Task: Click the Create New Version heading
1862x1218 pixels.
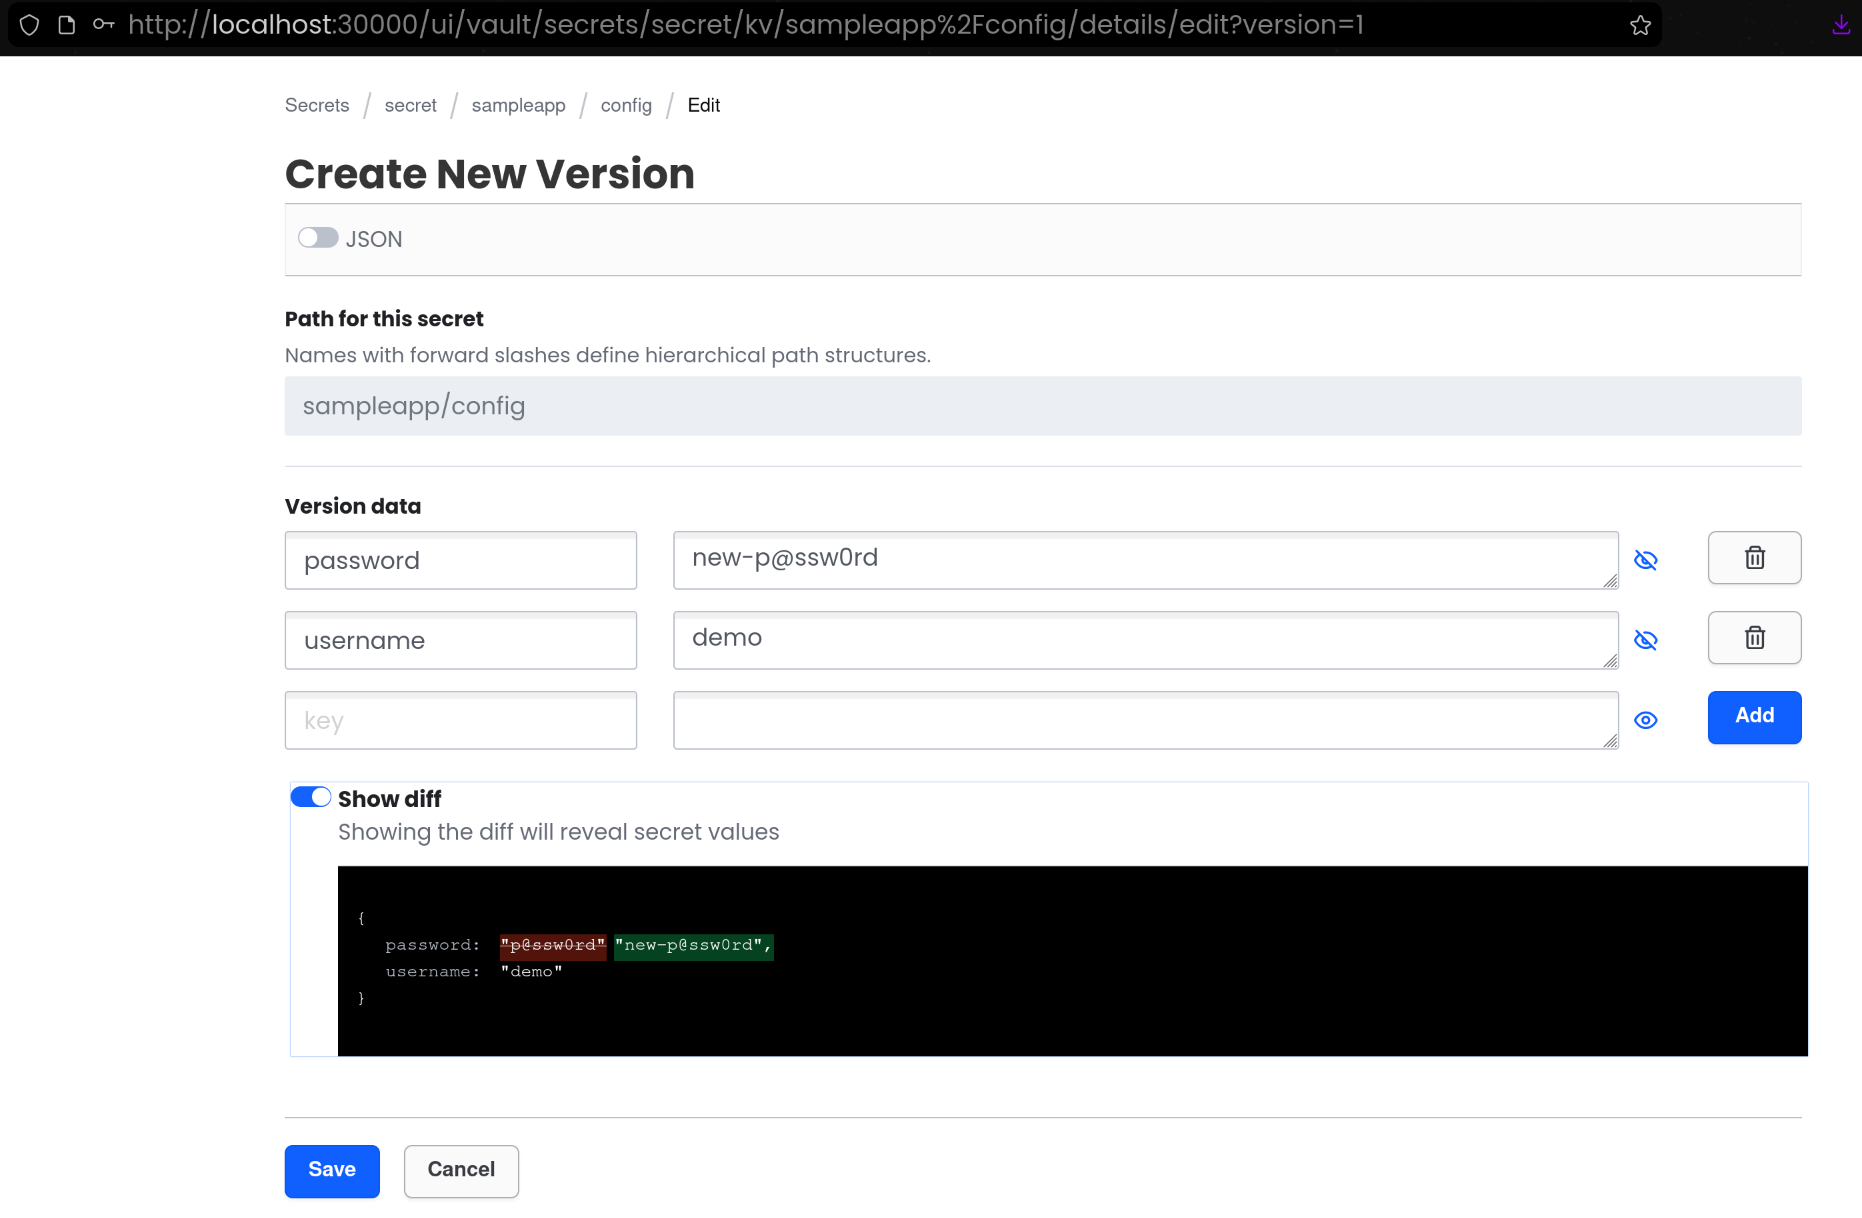Action: [x=490, y=174]
